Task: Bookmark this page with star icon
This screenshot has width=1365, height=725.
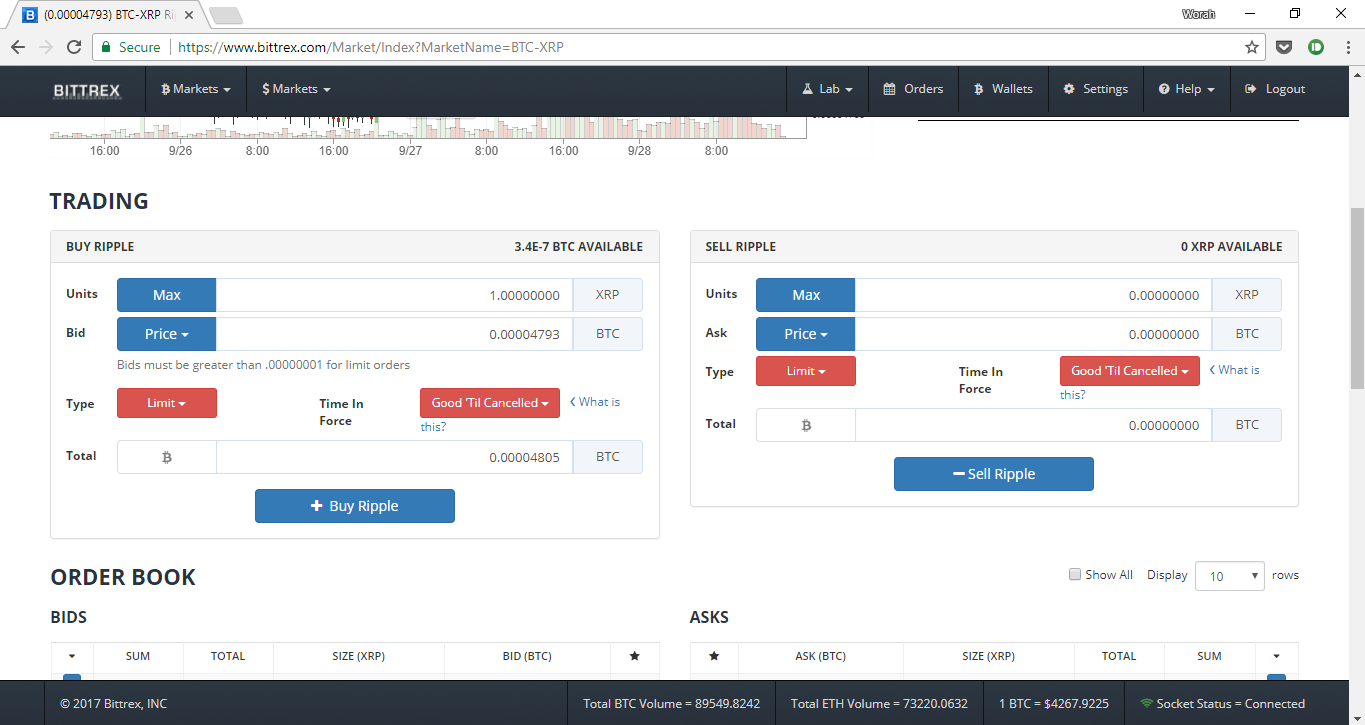Action: [x=1251, y=47]
